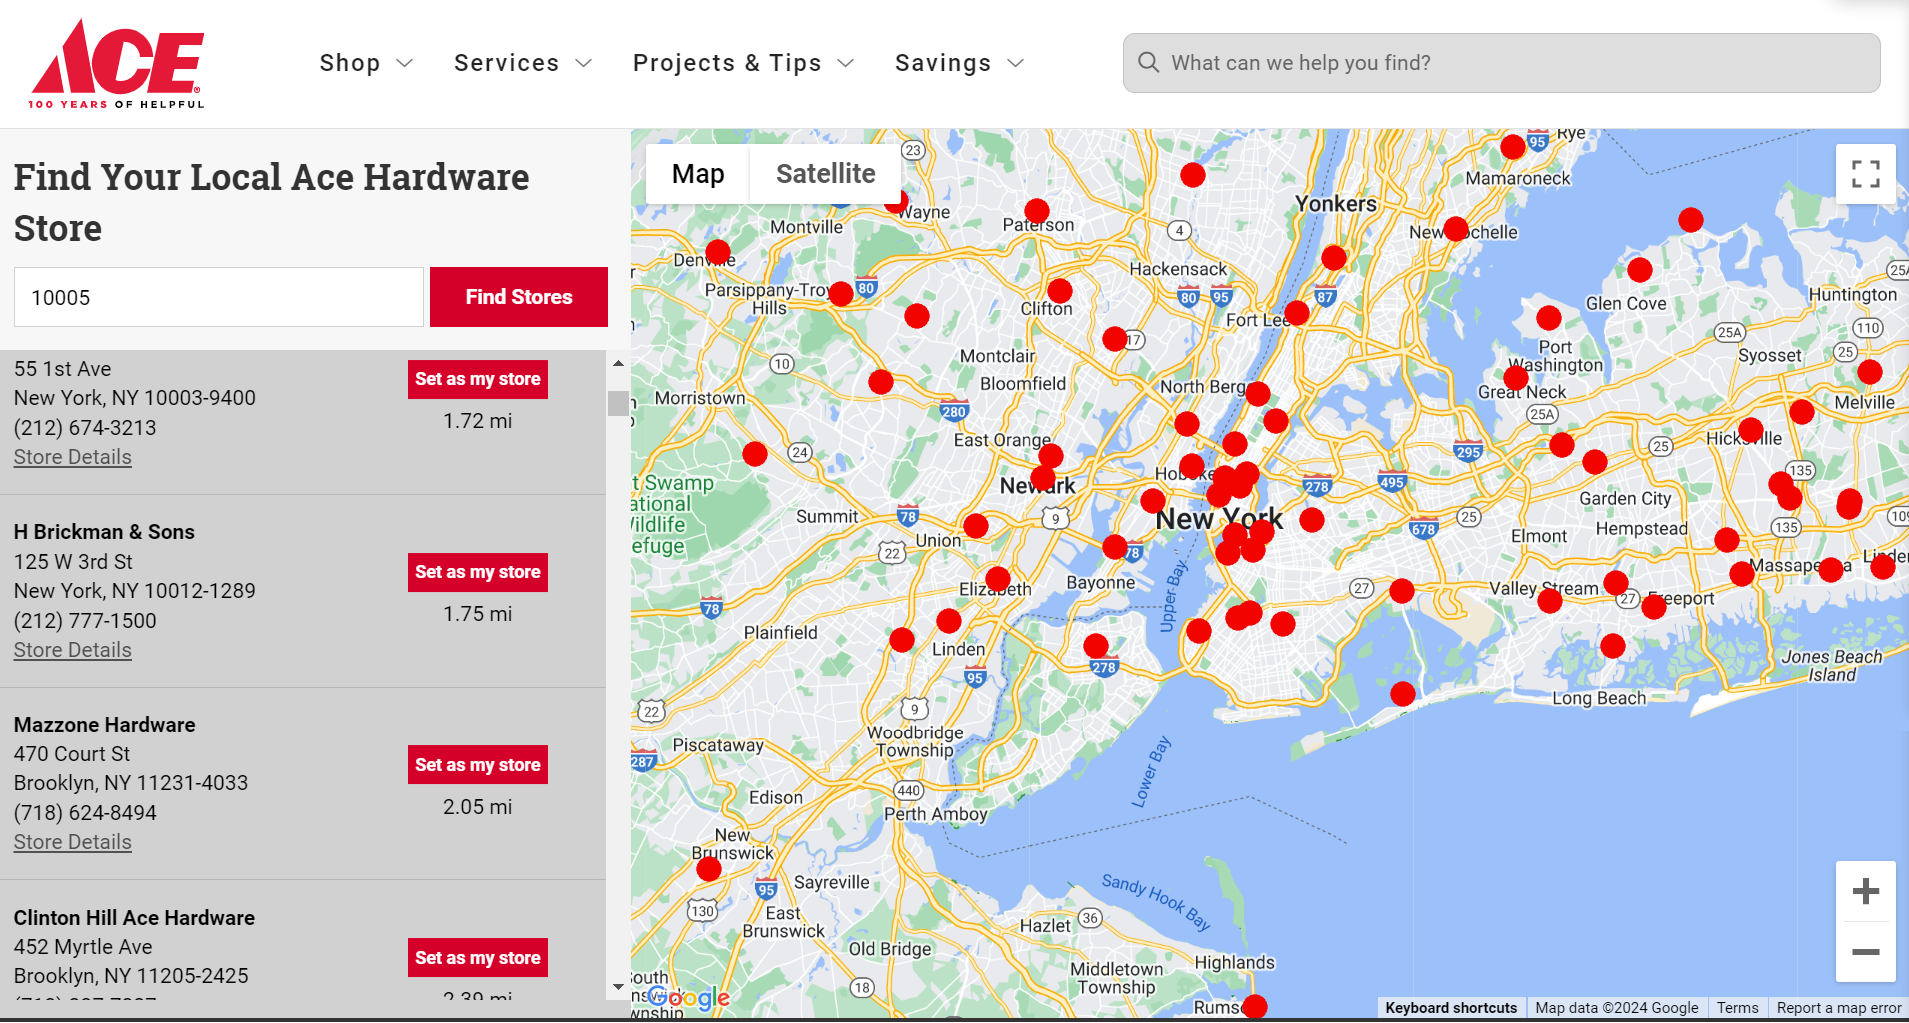Click the Google logo on map

point(689,997)
